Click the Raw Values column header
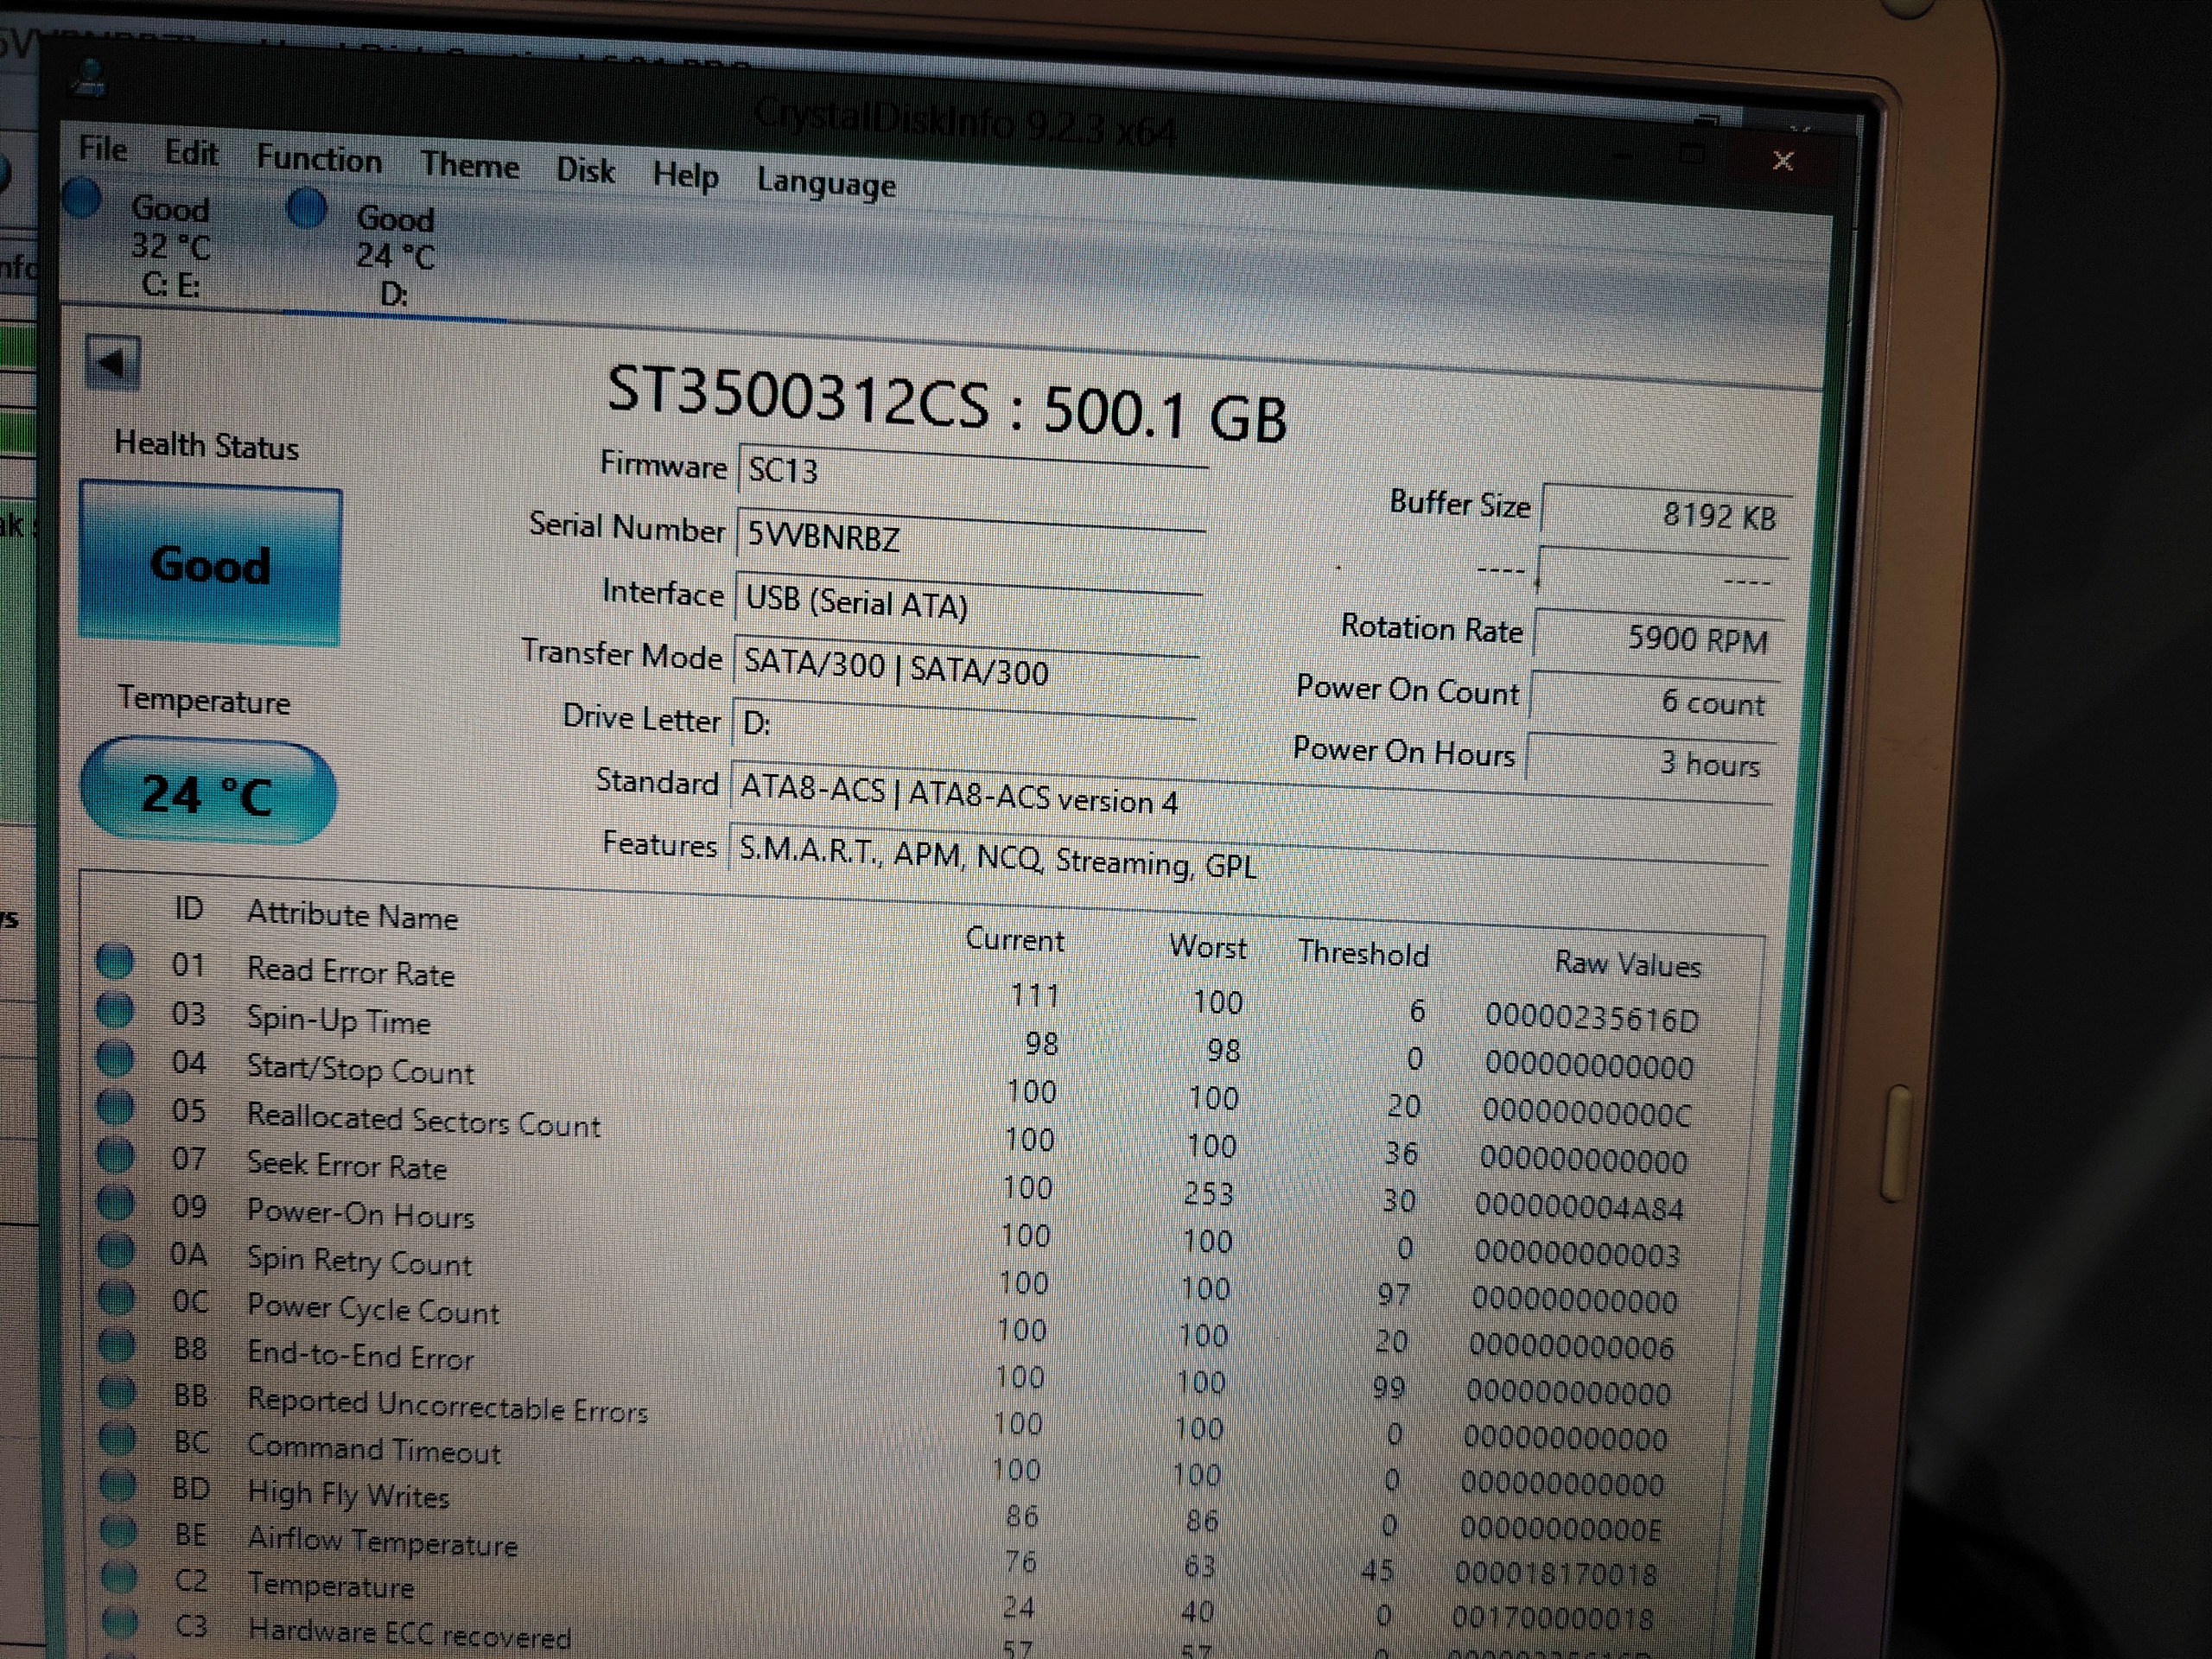2212x1659 pixels. pyautogui.click(x=1626, y=964)
